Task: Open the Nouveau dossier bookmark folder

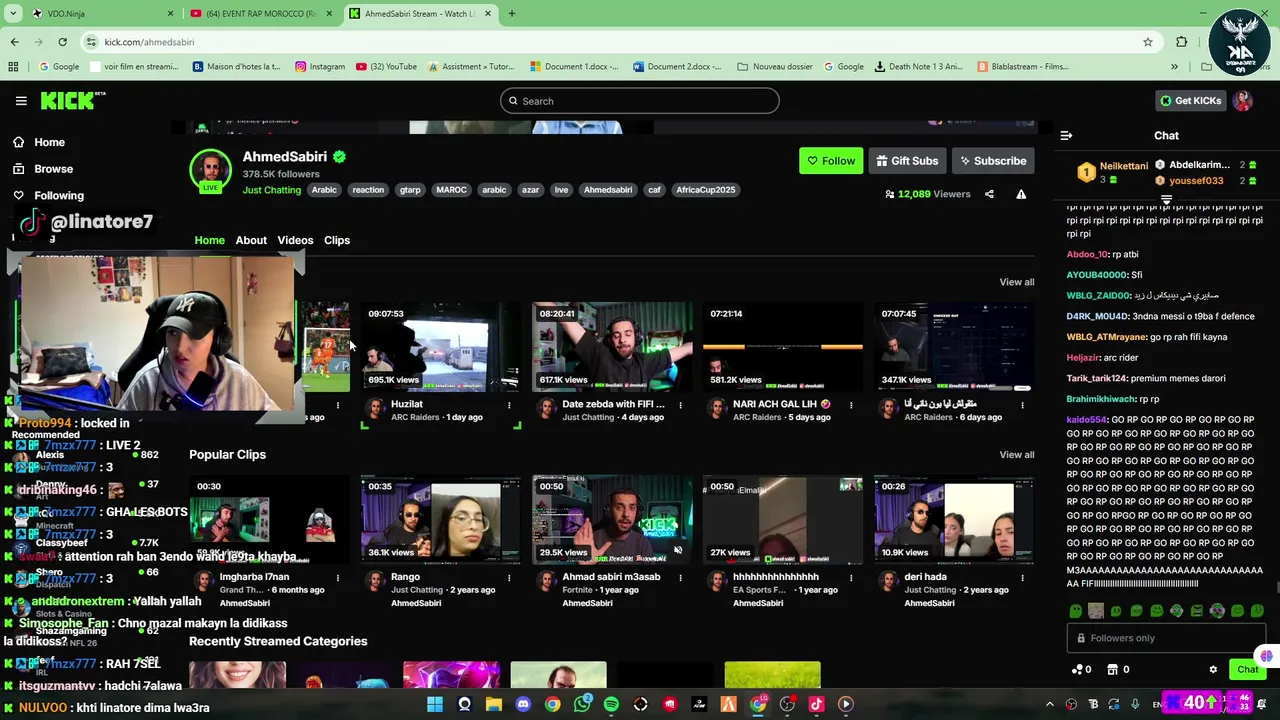Action: 775,67
